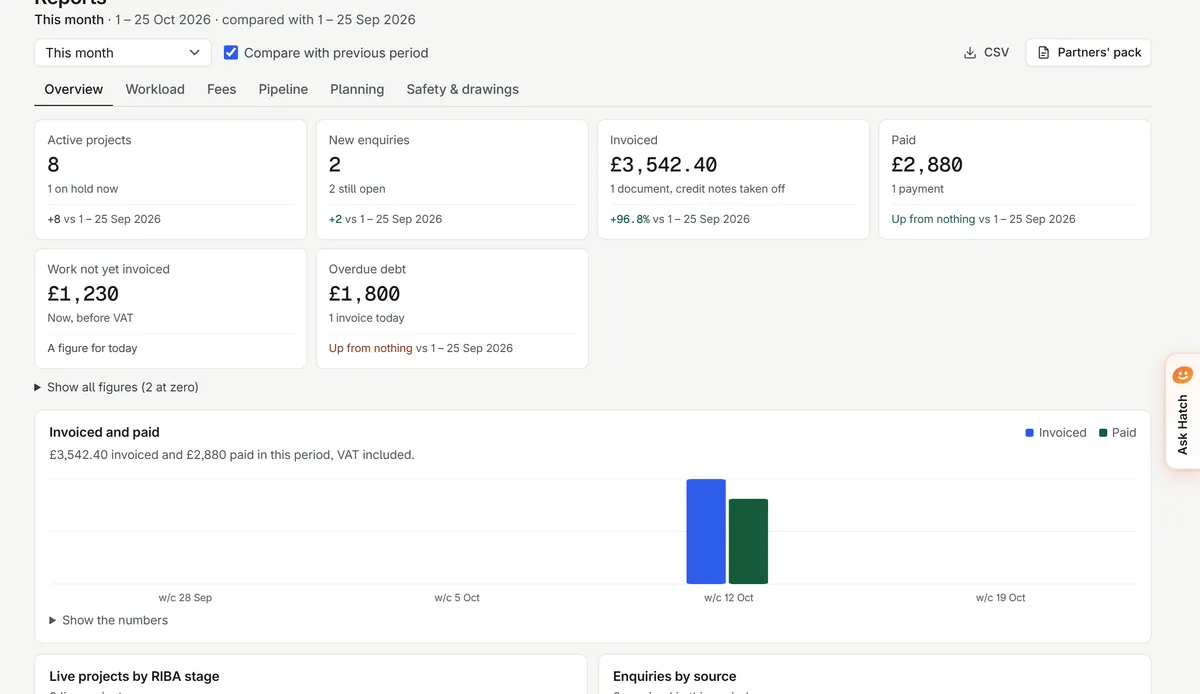
Task: Open the Partners' pack button
Action: coord(1089,53)
